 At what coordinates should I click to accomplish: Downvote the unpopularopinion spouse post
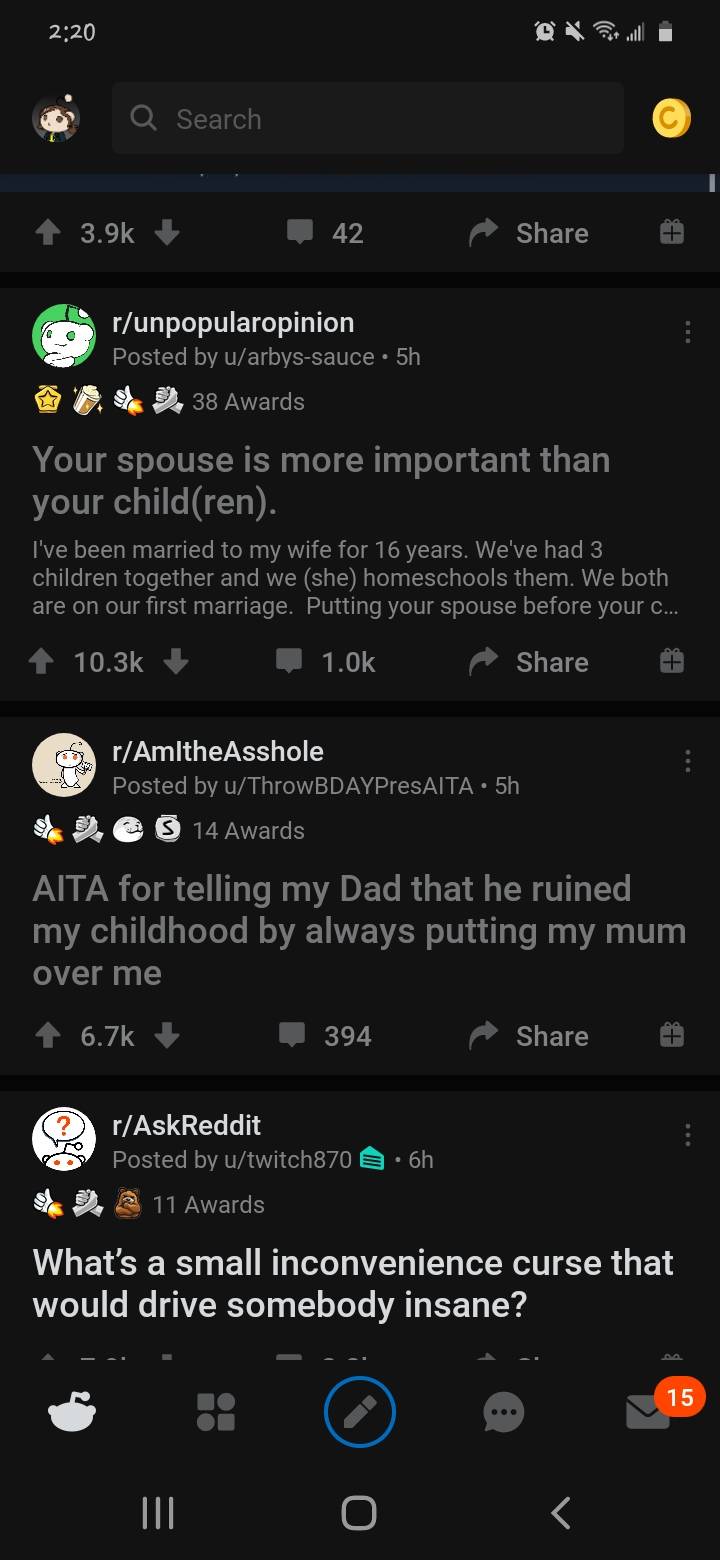tap(176, 662)
